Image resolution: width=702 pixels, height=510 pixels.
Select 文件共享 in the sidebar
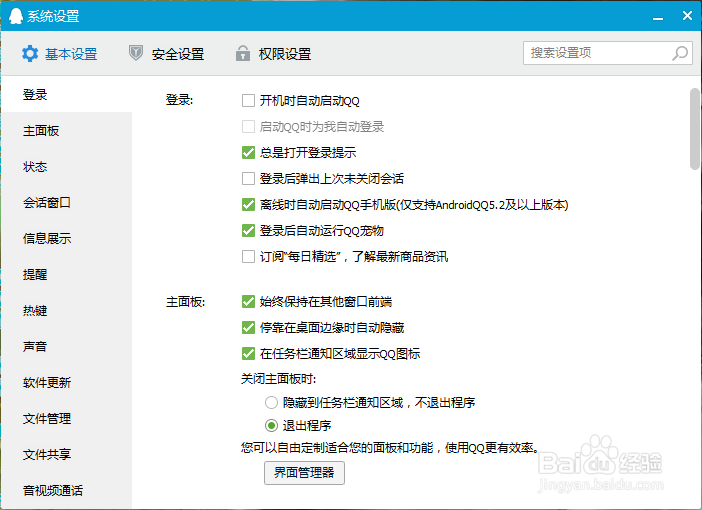click(x=66, y=454)
